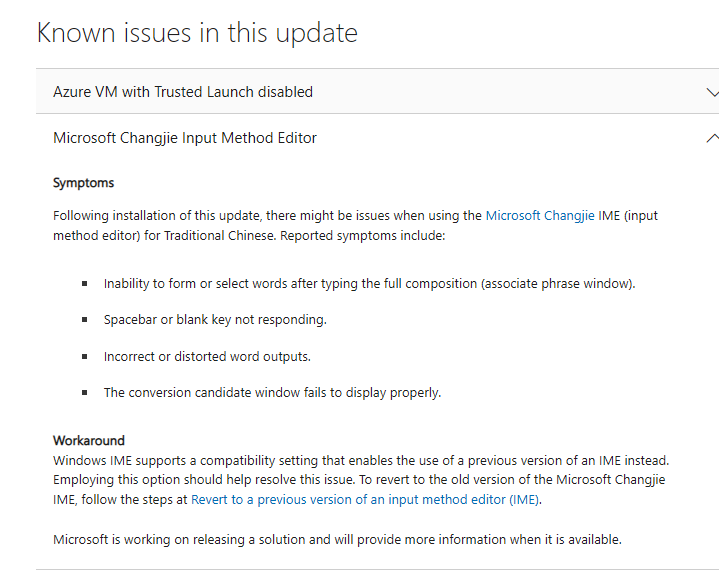This screenshot has height=585, width=720.
Task: Collapse the Microsoft Changjie section chevron
Action: (x=713, y=138)
